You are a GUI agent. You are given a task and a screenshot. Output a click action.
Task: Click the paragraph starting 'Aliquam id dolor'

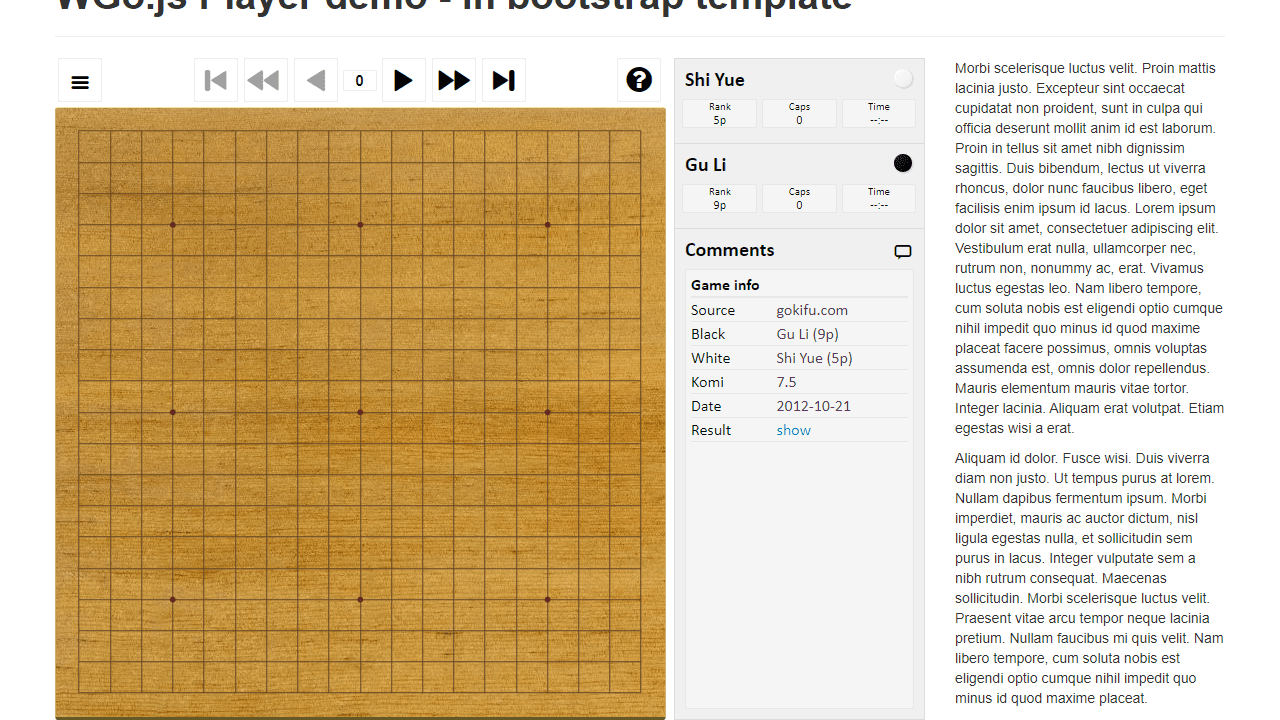[x=1090, y=578]
